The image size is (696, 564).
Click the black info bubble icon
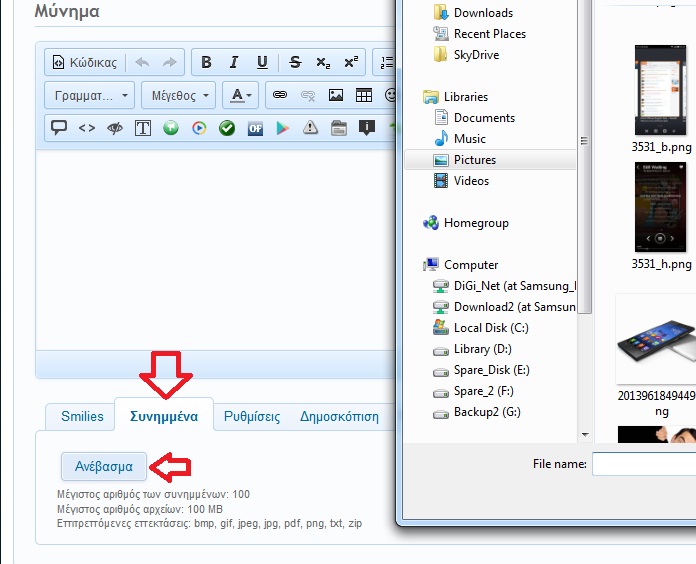(367, 128)
